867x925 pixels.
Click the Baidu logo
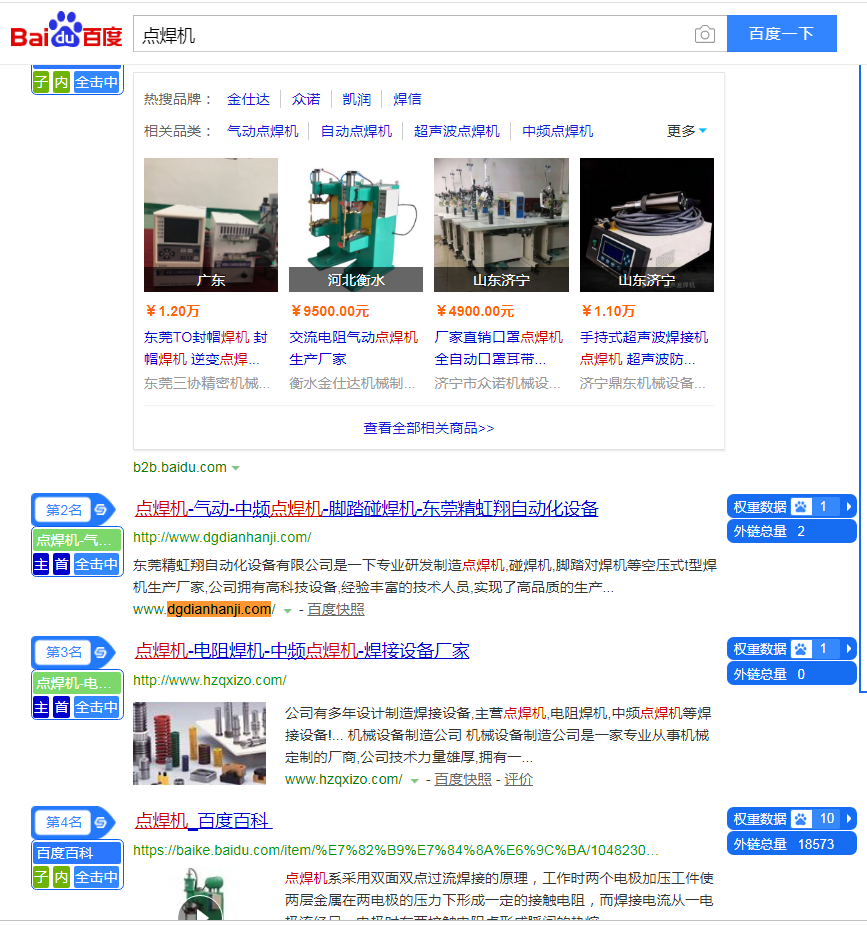tap(66, 31)
